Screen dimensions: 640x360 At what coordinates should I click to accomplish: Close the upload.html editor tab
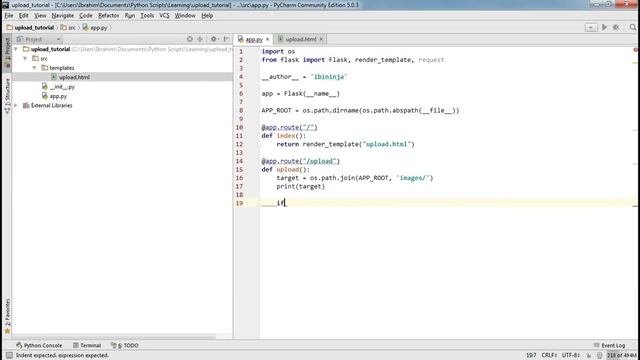[321, 39]
